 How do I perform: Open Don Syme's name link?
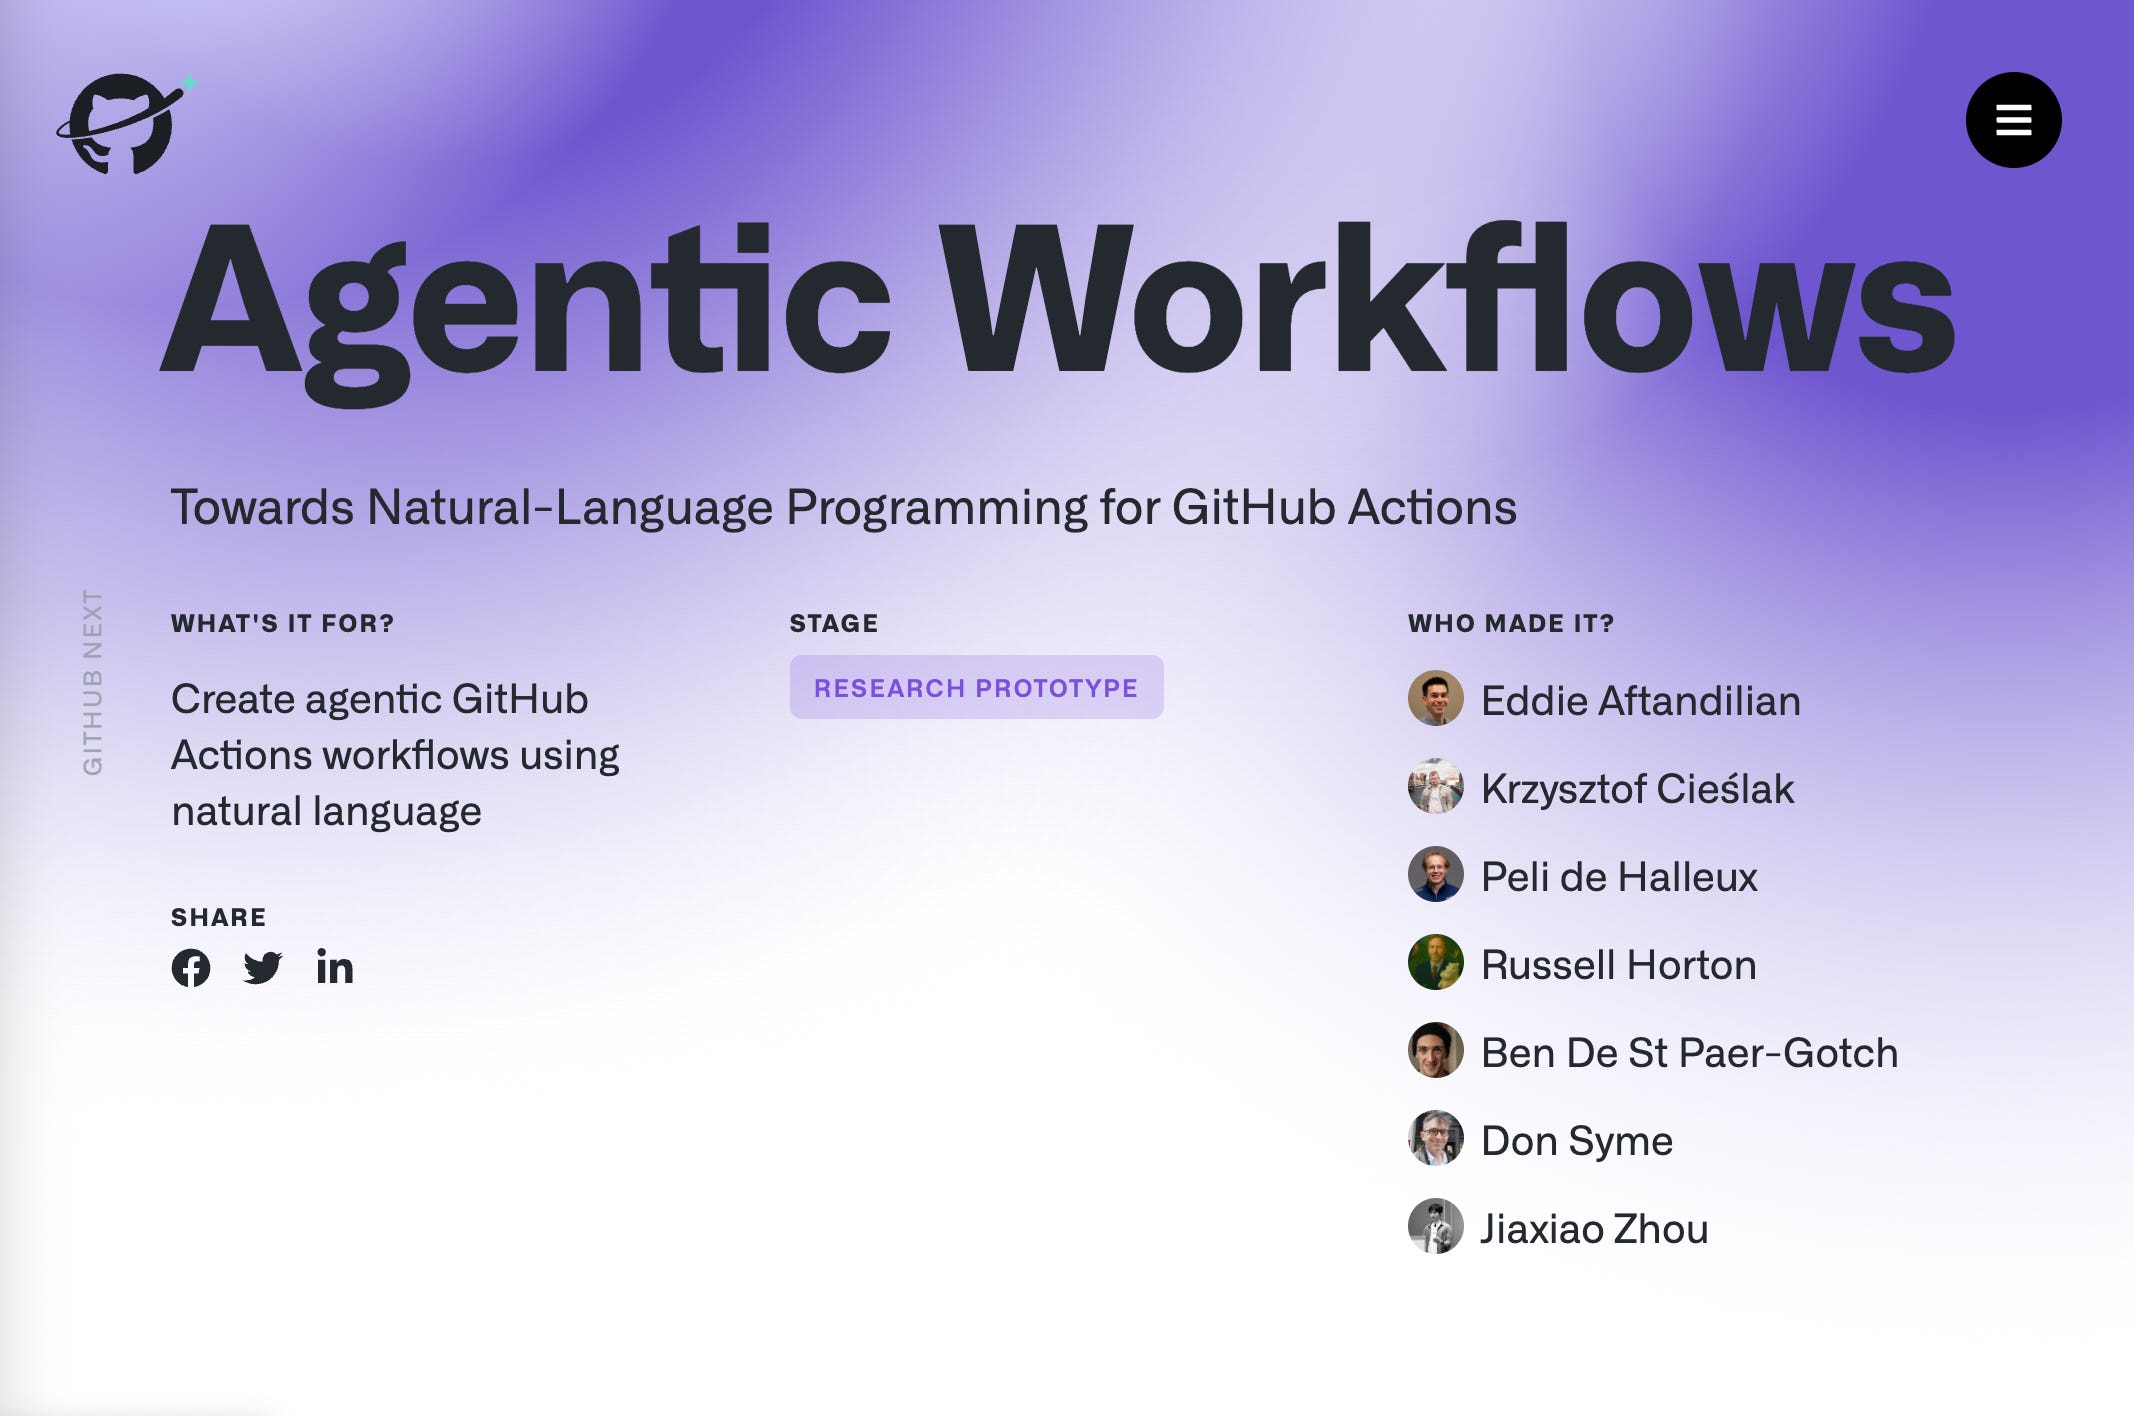click(x=1576, y=1141)
